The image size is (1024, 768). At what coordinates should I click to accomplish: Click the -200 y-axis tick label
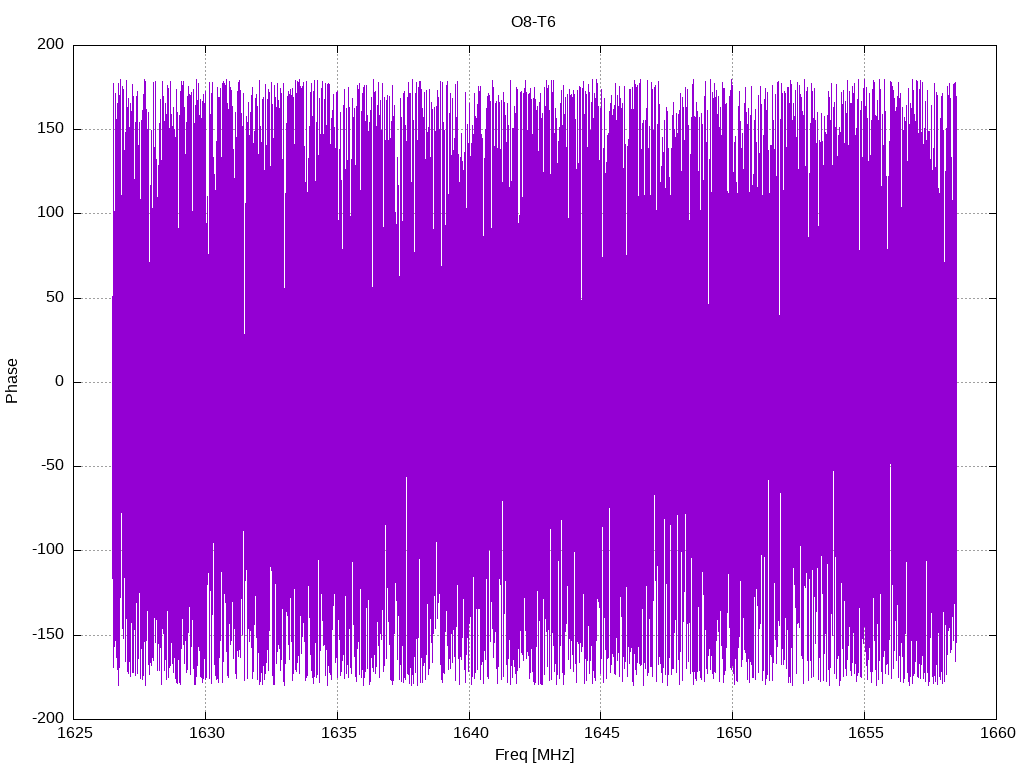[x=48, y=719]
